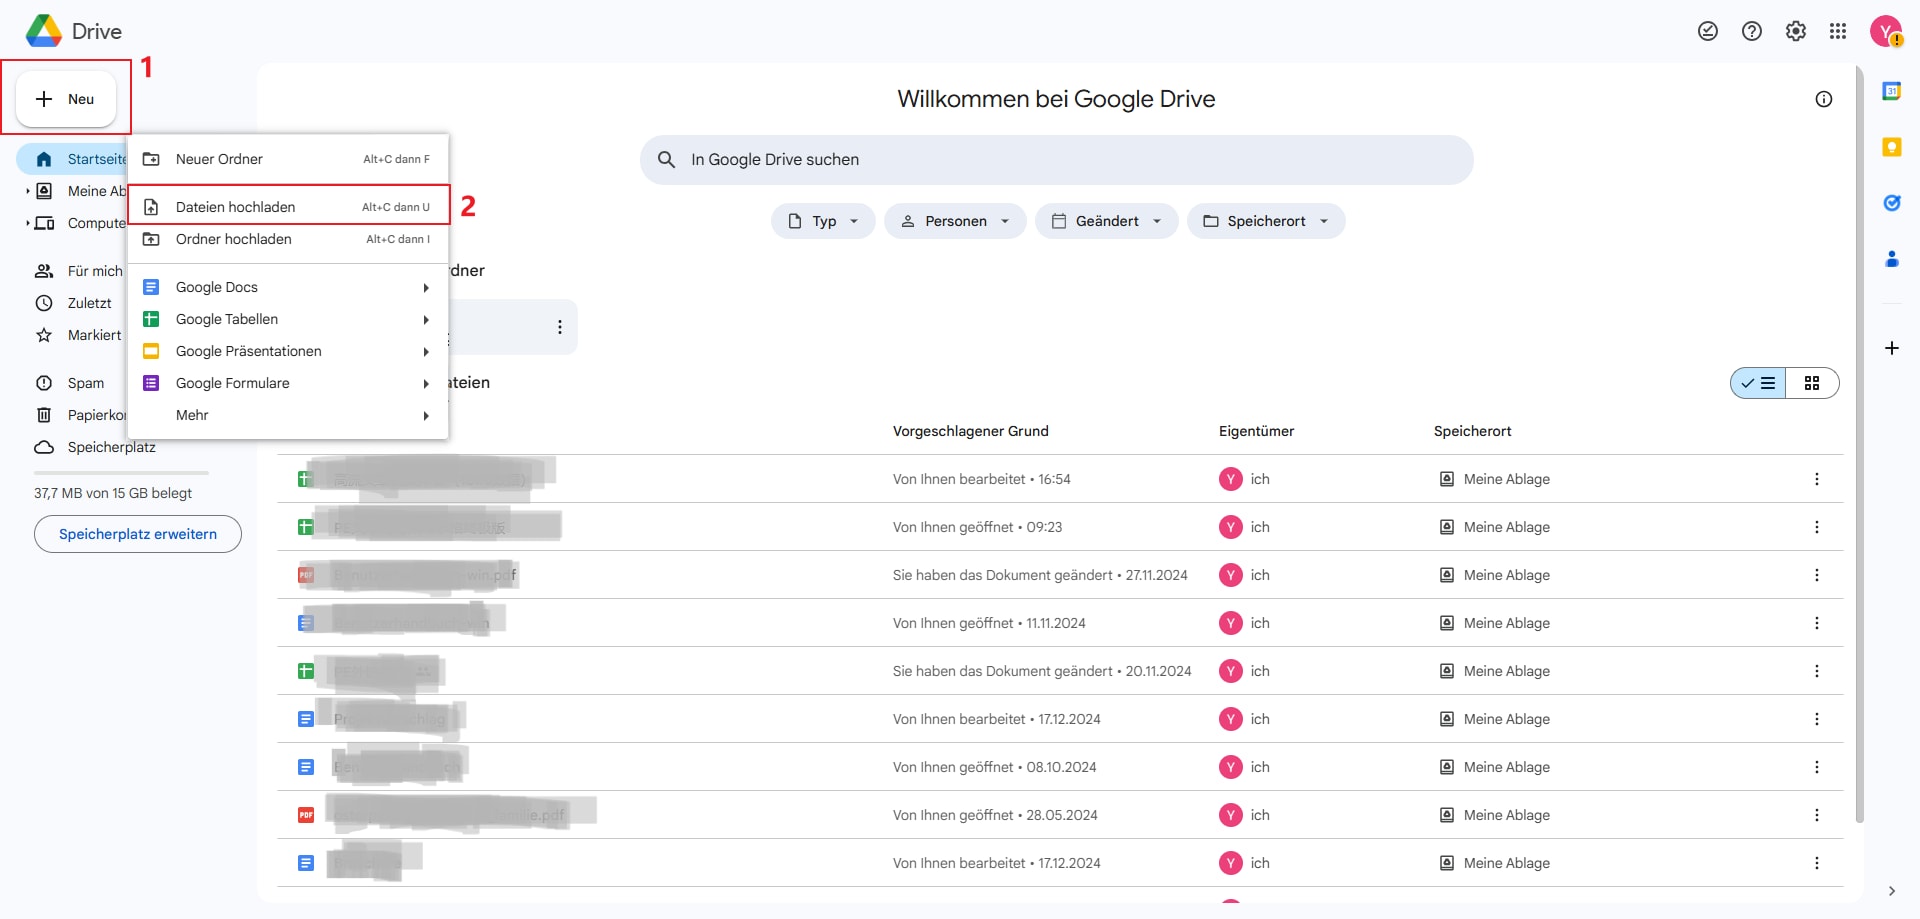Select Google Formulare menu entry
1920x919 pixels.
(x=288, y=383)
